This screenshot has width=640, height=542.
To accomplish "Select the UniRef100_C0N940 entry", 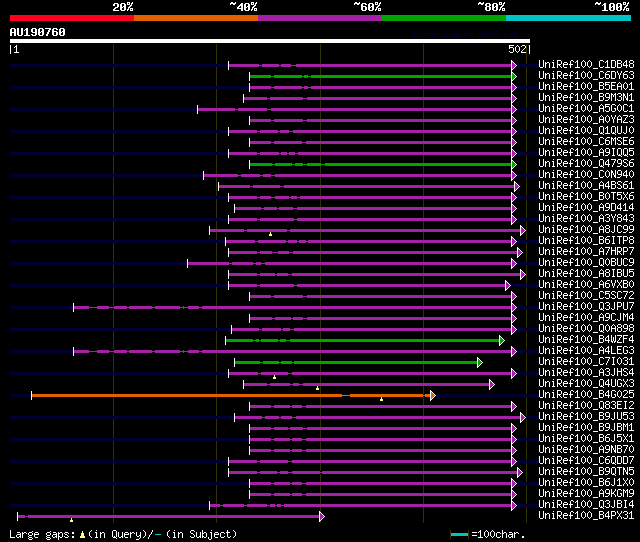I will [x=586, y=175].
